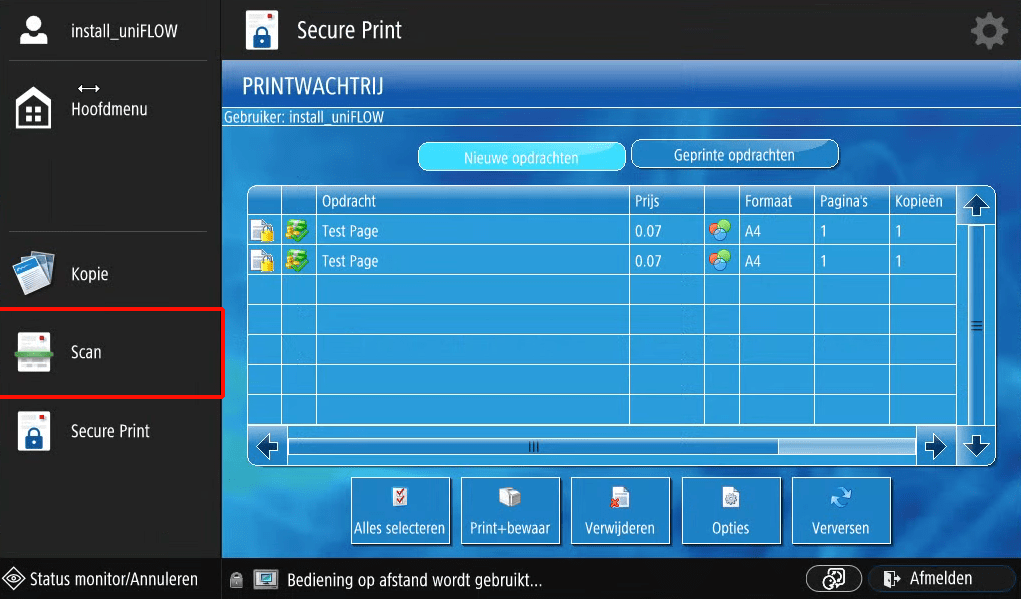Click the user profile icon for install_uniFLOW

tap(33, 29)
